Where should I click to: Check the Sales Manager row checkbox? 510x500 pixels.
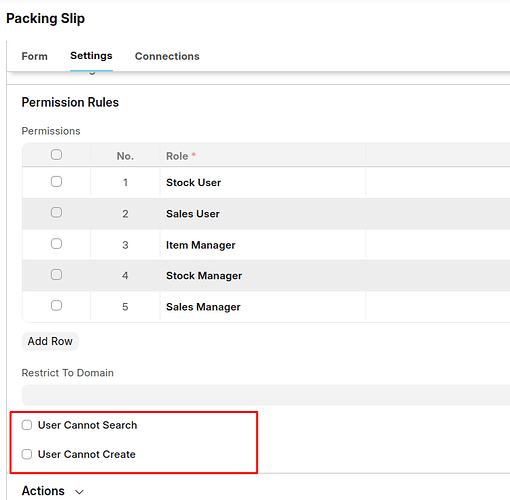click(56, 305)
